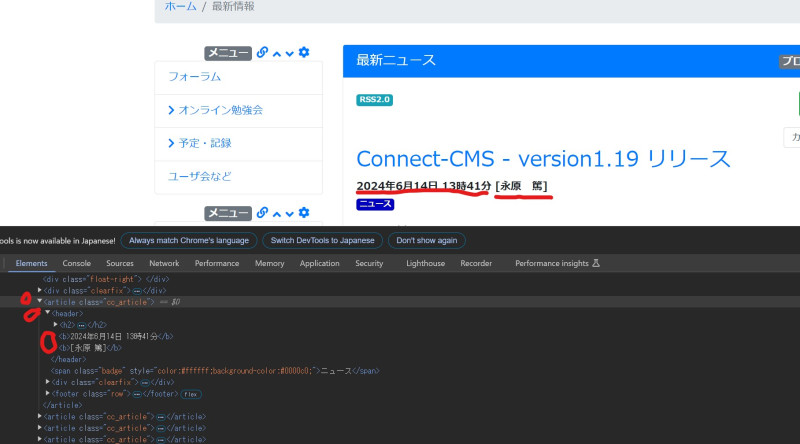Click the blue ニュース category badge under the date
This screenshot has width=800, height=444.
click(x=375, y=204)
